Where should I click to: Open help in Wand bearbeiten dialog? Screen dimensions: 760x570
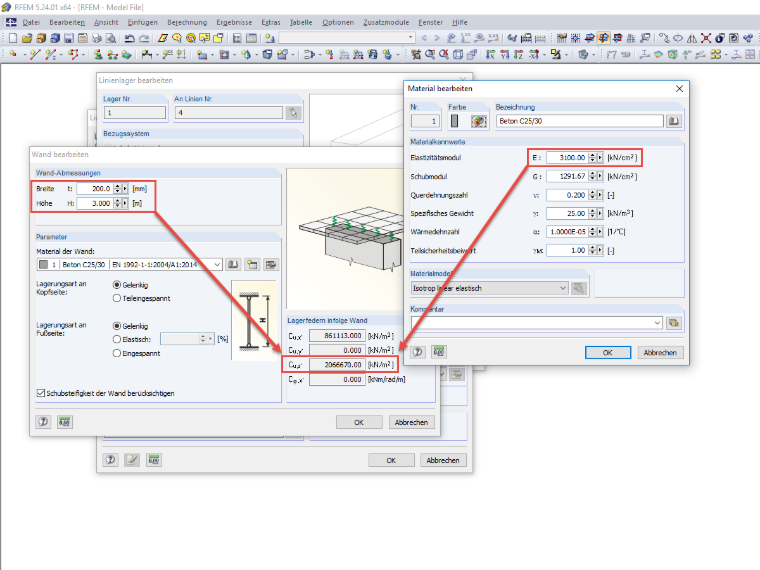[x=43, y=422]
